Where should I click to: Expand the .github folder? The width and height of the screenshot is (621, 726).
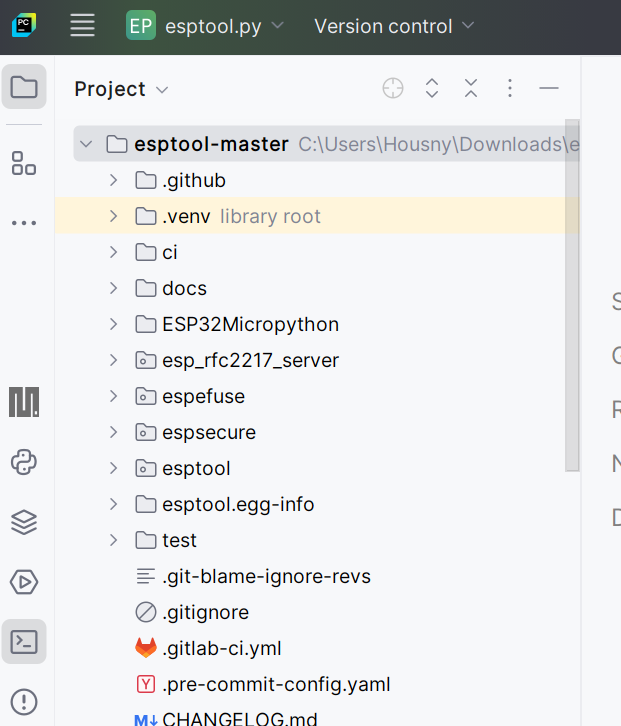[x=113, y=180]
